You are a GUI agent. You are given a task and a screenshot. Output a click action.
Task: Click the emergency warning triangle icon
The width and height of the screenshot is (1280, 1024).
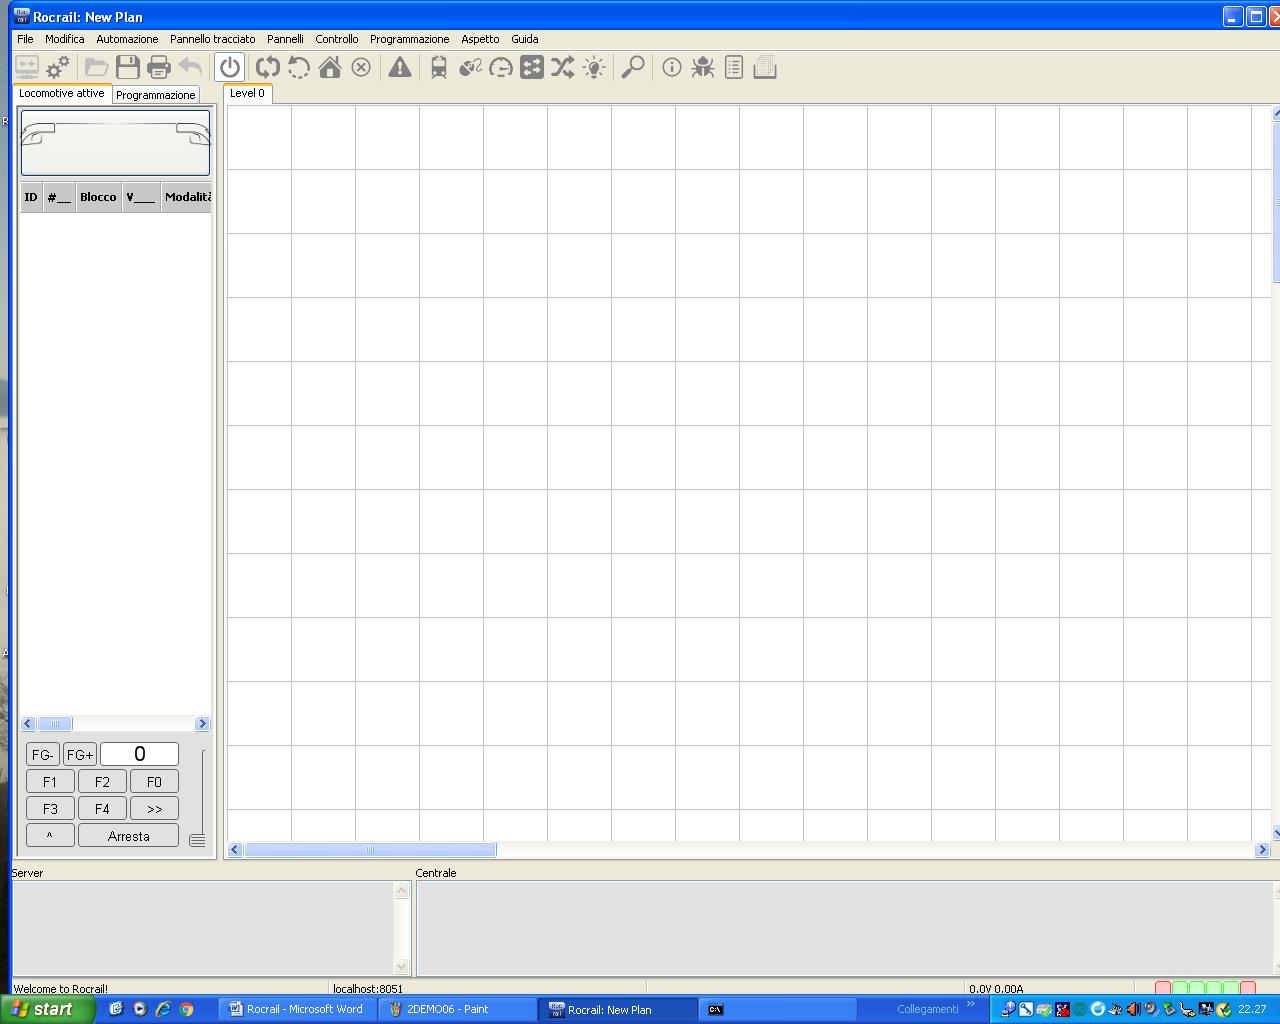click(x=400, y=68)
